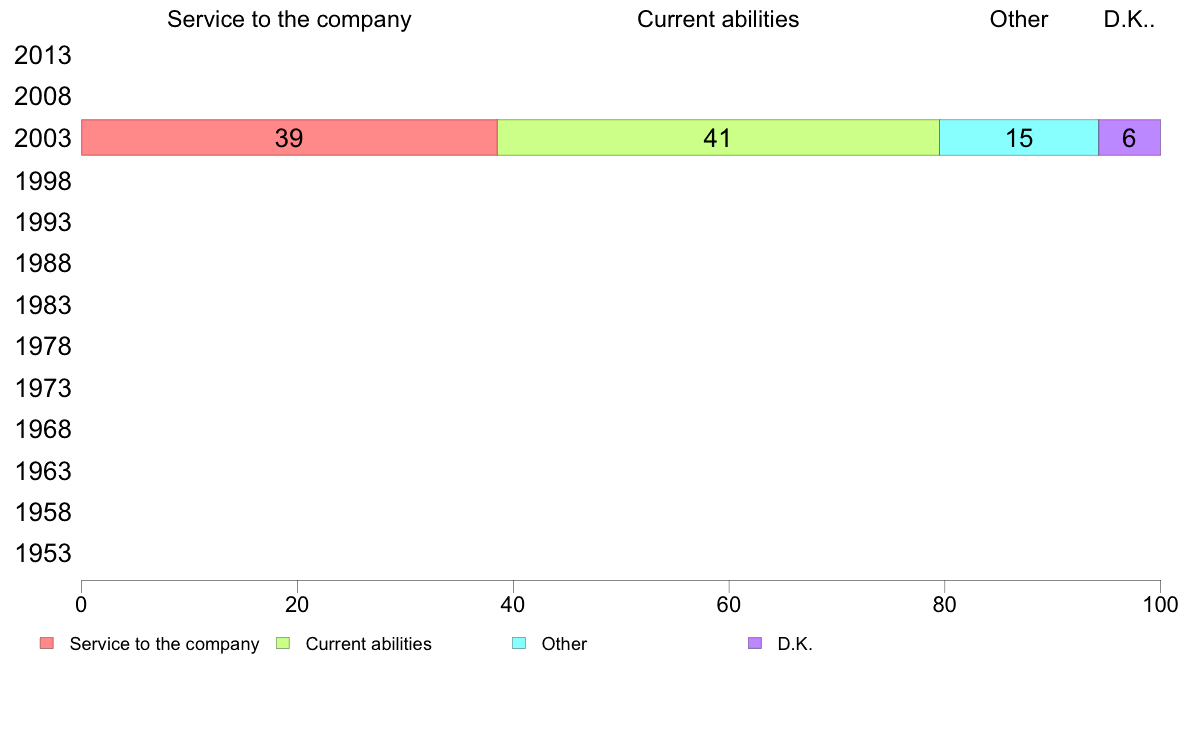The width and height of the screenshot is (1188, 736).
Task: Click the Current abilities legend text
Action: pyautogui.click(x=368, y=644)
